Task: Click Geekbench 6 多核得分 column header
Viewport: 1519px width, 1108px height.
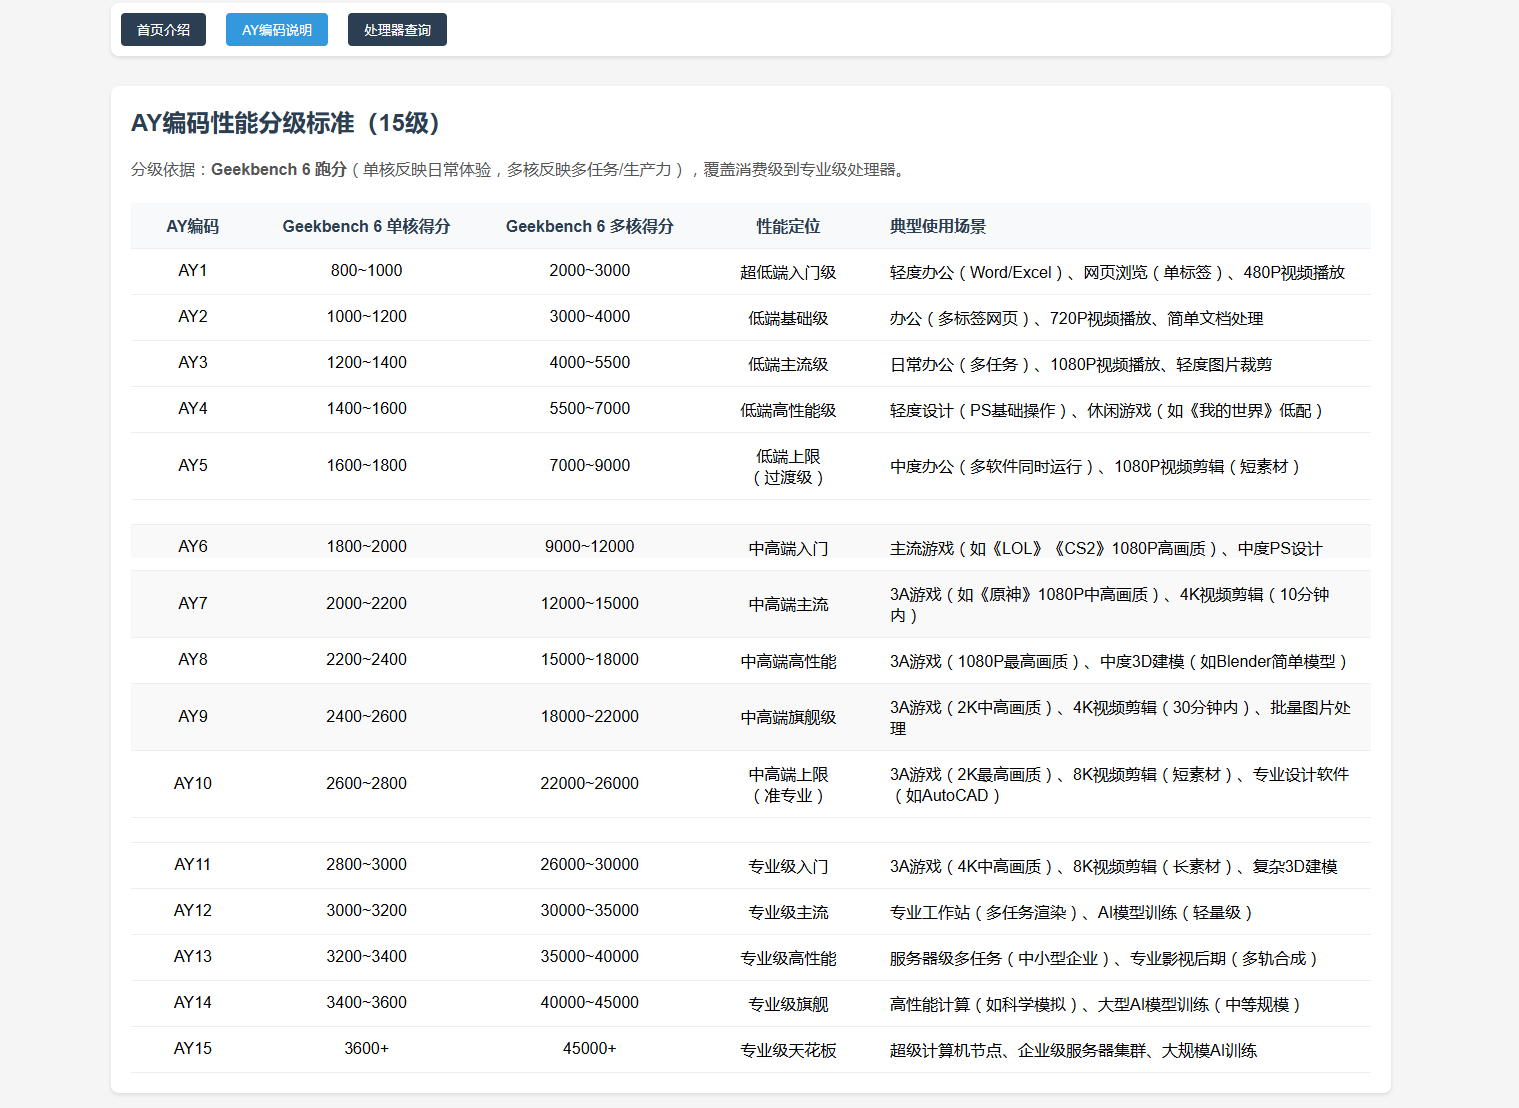Action: pyautogui.click(x=589, y=227)
